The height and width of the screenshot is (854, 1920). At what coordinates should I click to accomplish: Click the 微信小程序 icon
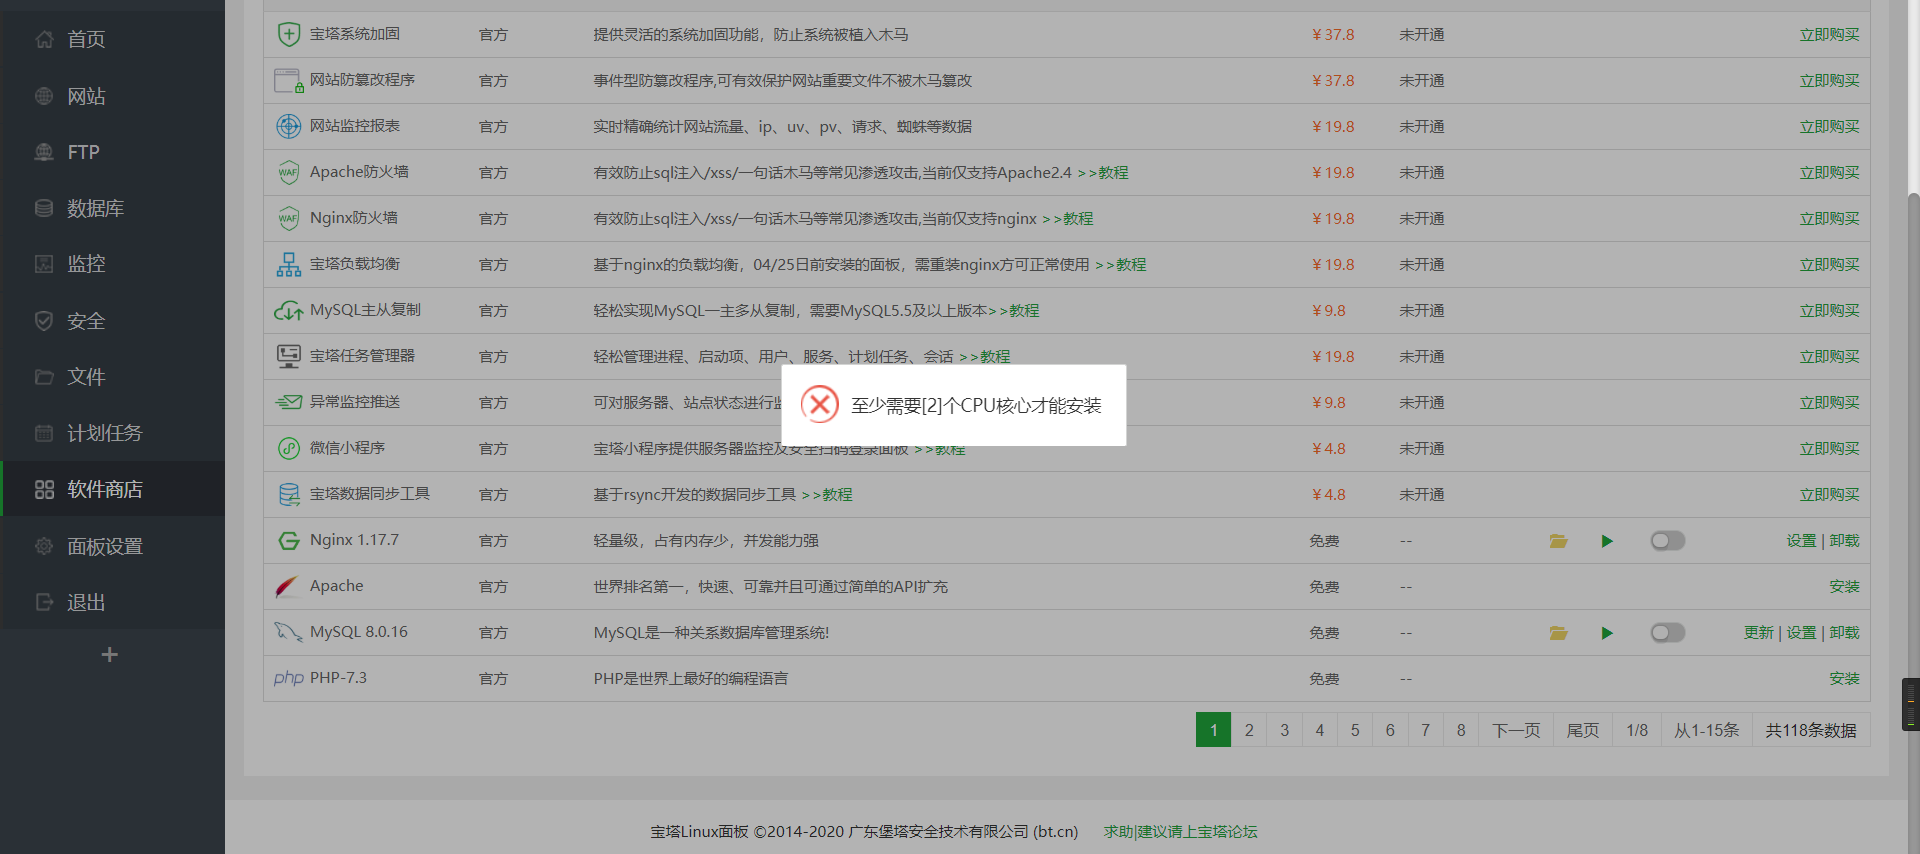click(288, 448)
